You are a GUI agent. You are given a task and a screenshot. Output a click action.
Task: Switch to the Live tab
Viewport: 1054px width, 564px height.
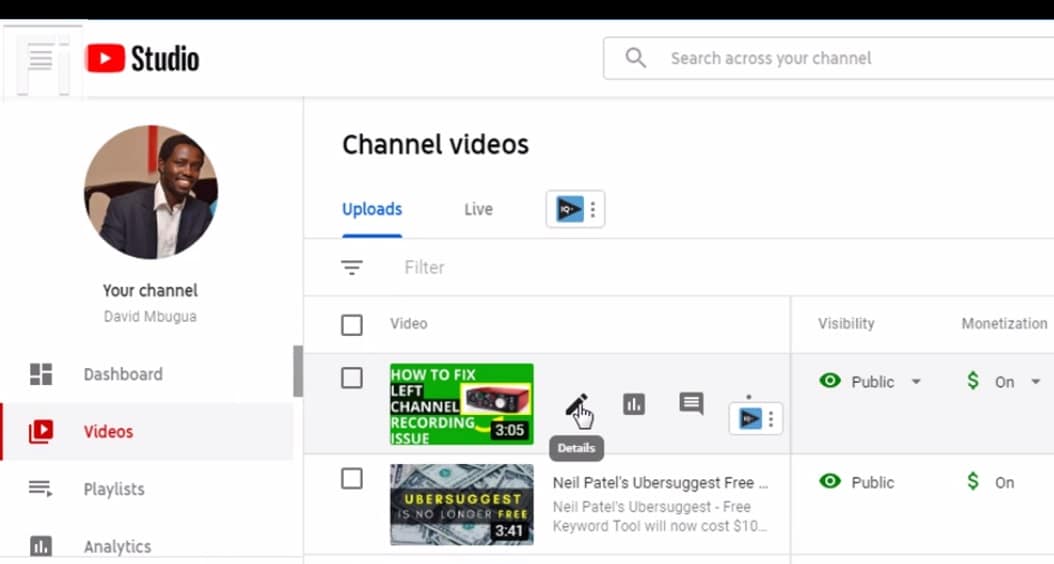coord(479,210)
